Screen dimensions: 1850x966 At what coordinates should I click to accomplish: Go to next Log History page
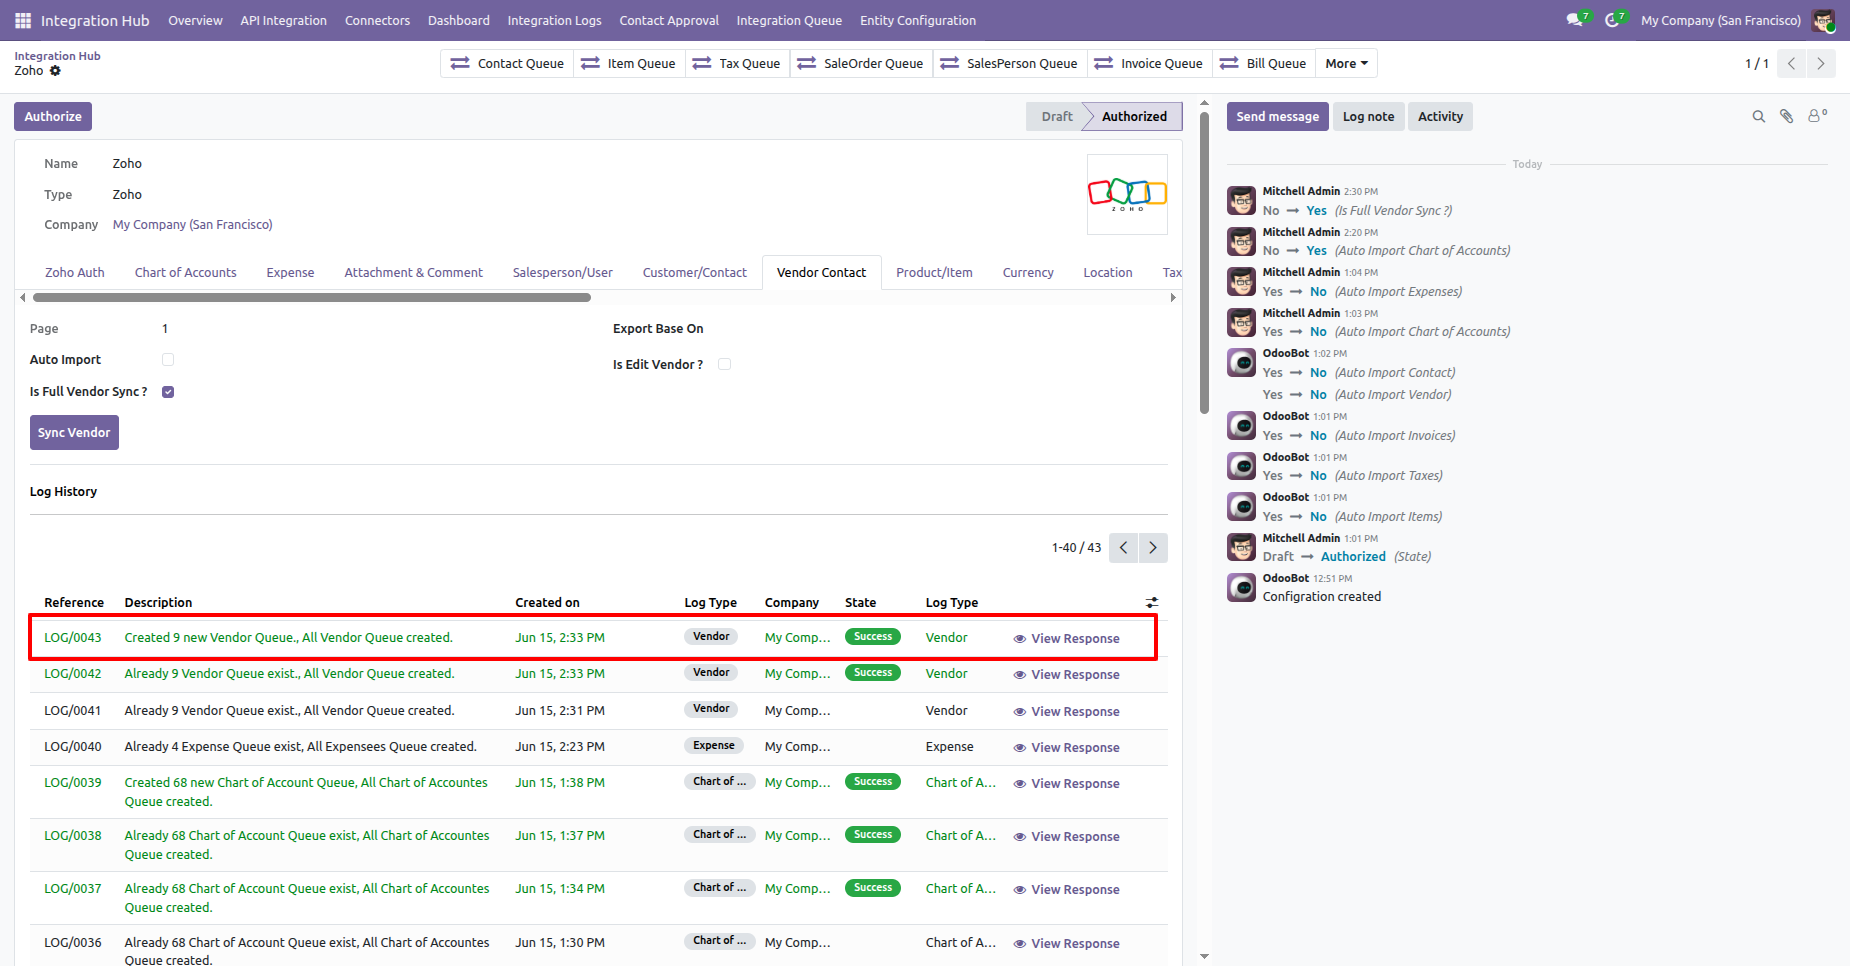tap(1153, 548)
